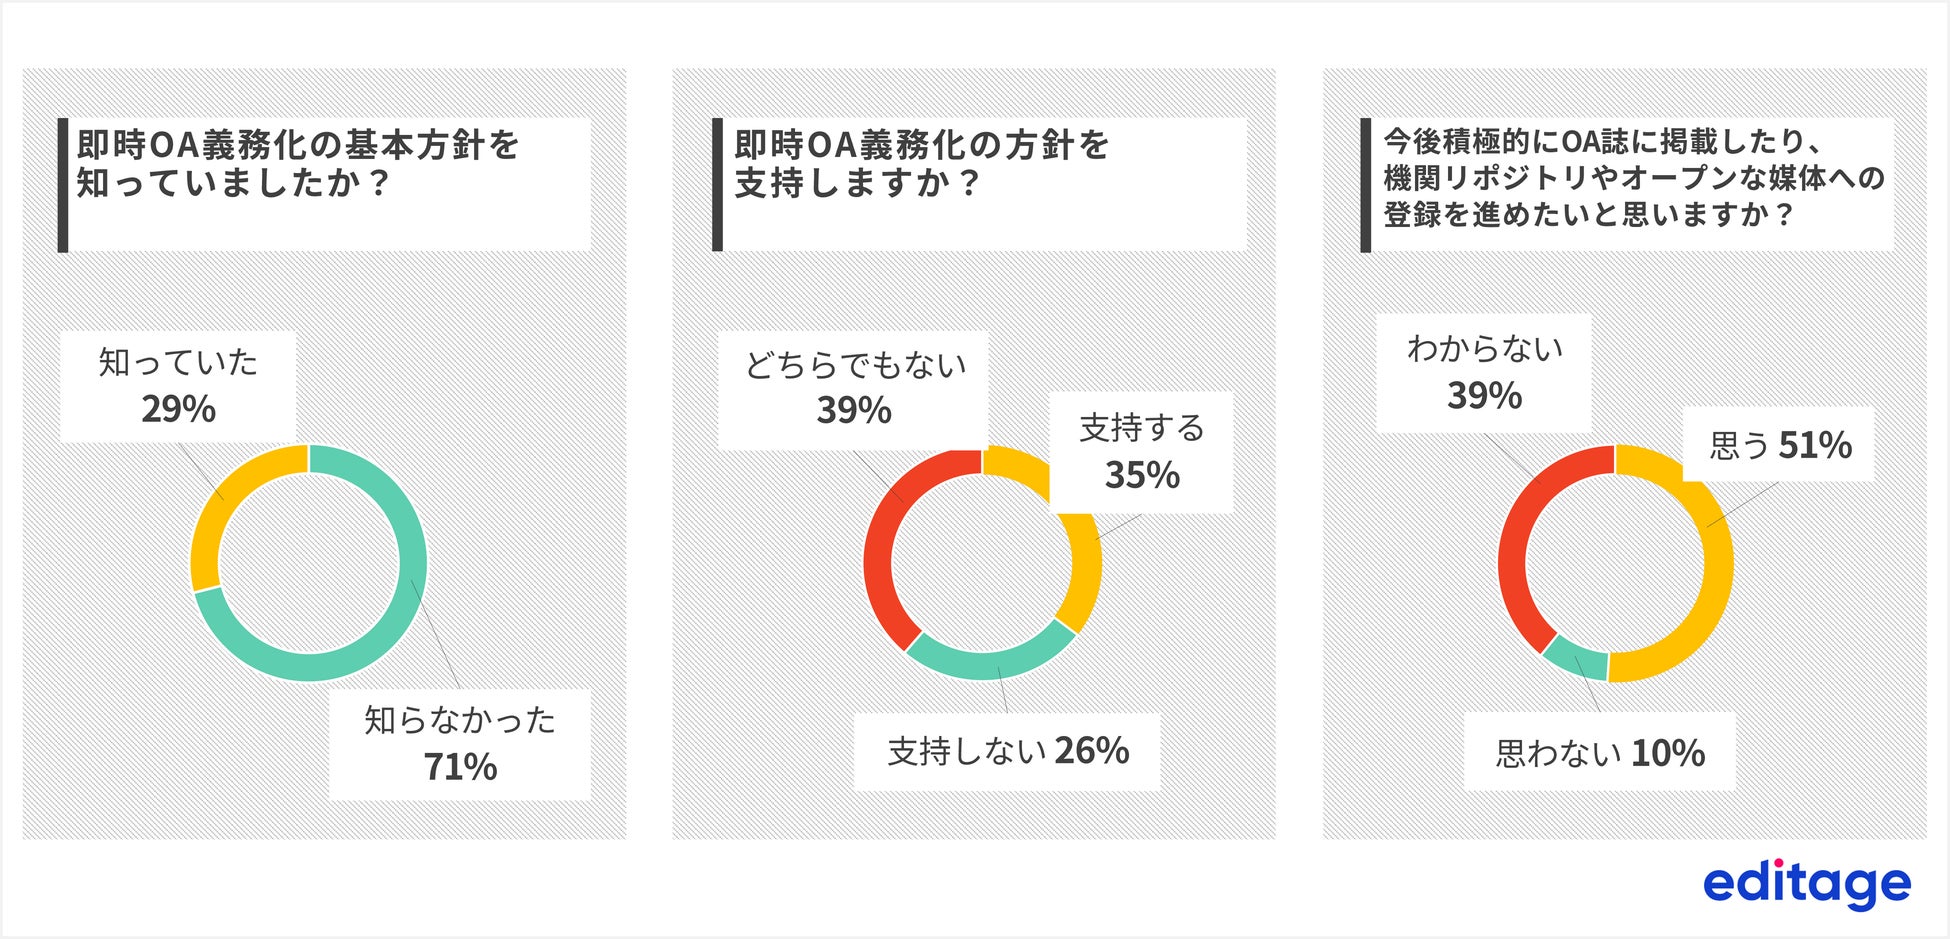Click the title 即時OA義務化の基本方針を知っていましたか？
This screenshot has height=939, width=1950.
click(x=298, y=164)
